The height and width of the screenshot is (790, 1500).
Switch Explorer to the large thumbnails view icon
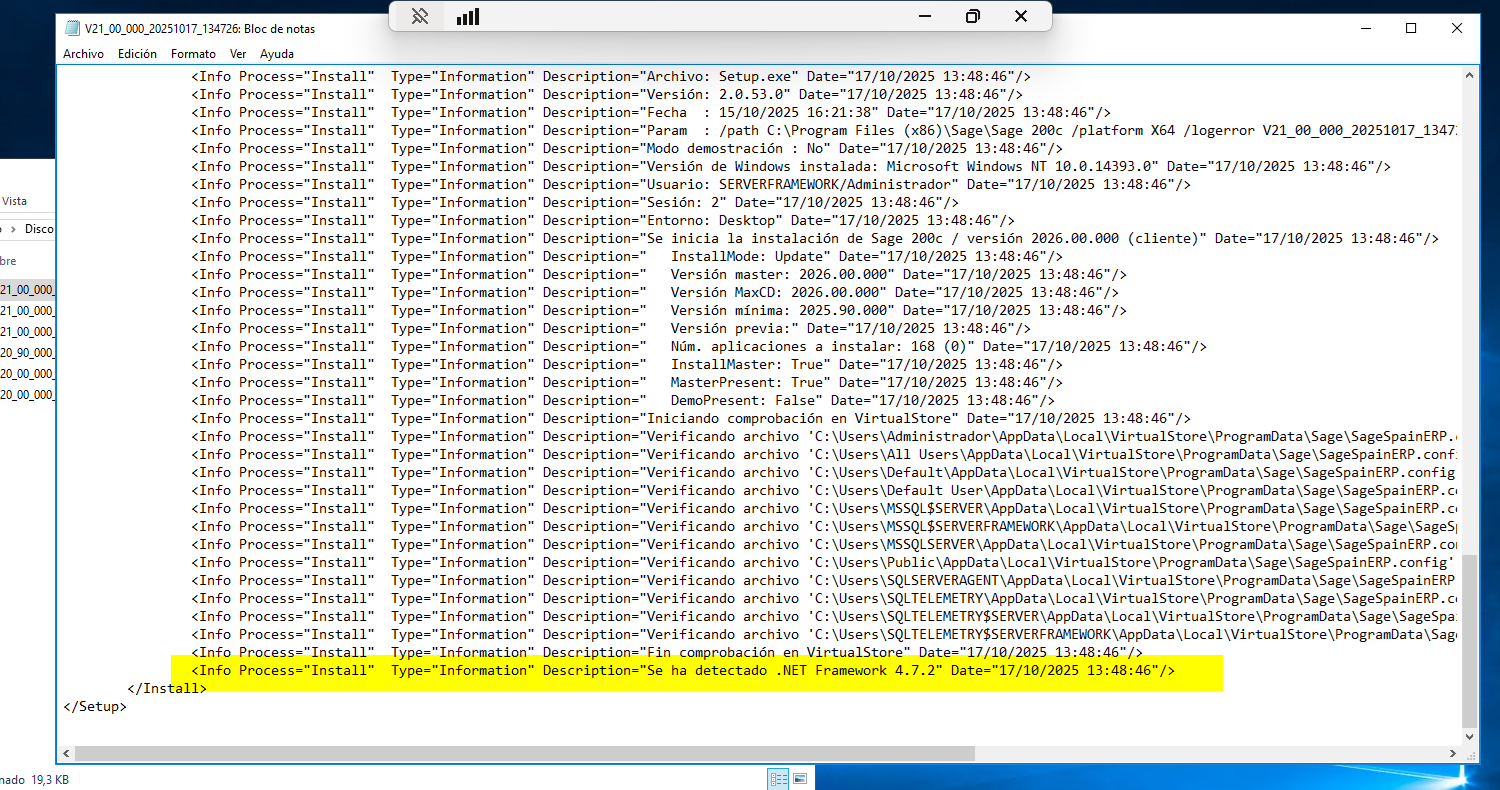tap(800, 779)
